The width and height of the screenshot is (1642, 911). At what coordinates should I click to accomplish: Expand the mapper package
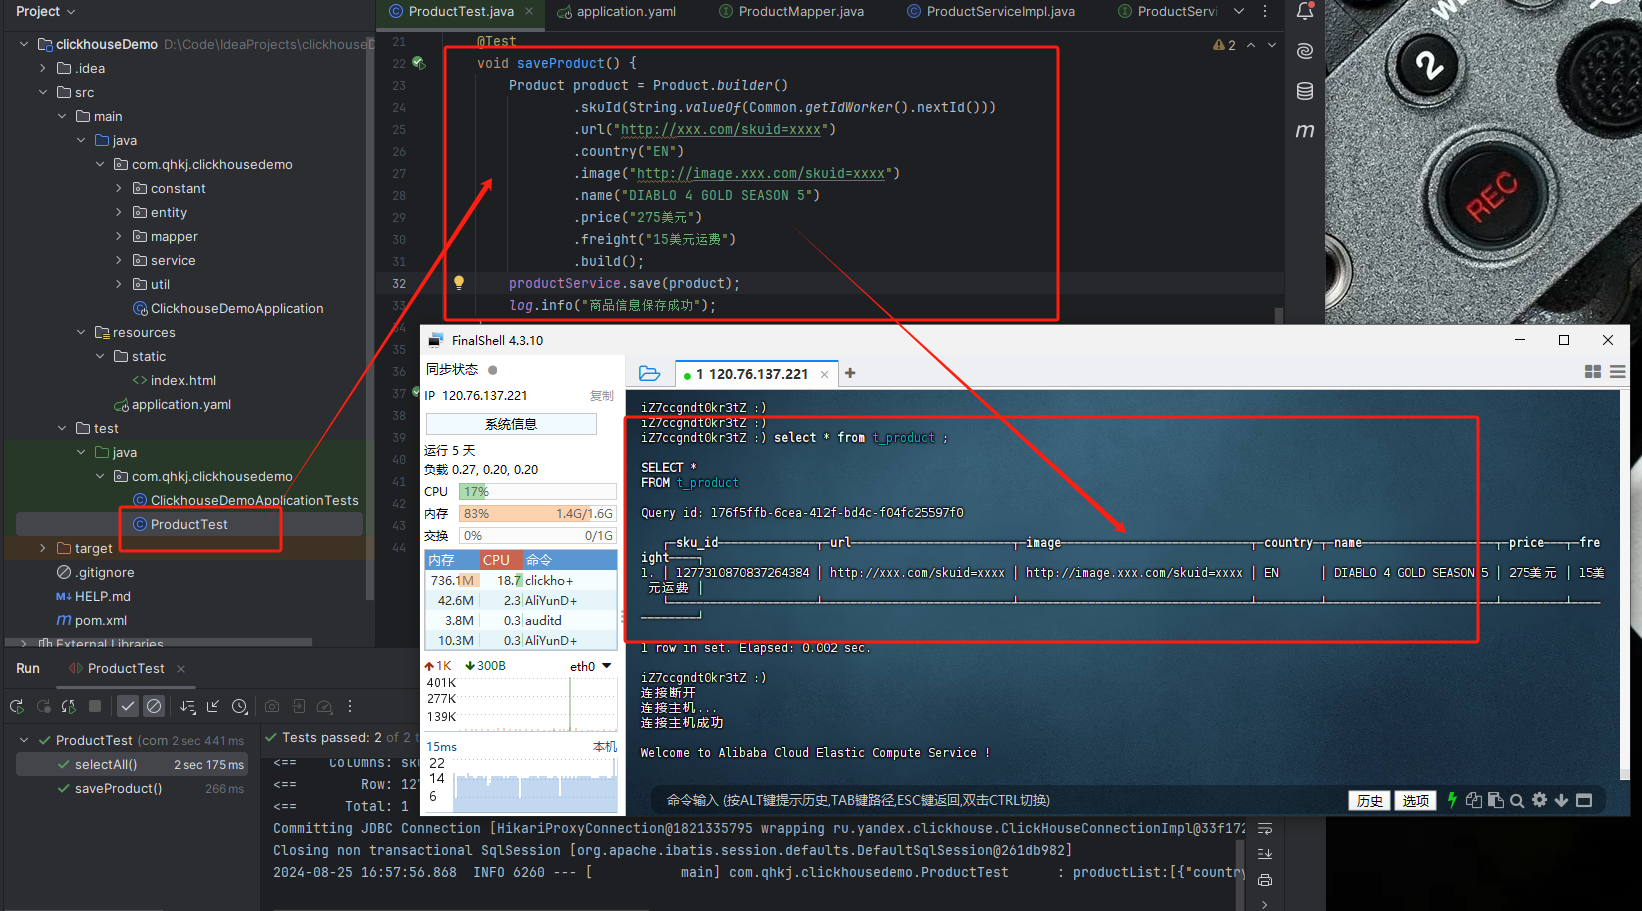click(119, 236)
